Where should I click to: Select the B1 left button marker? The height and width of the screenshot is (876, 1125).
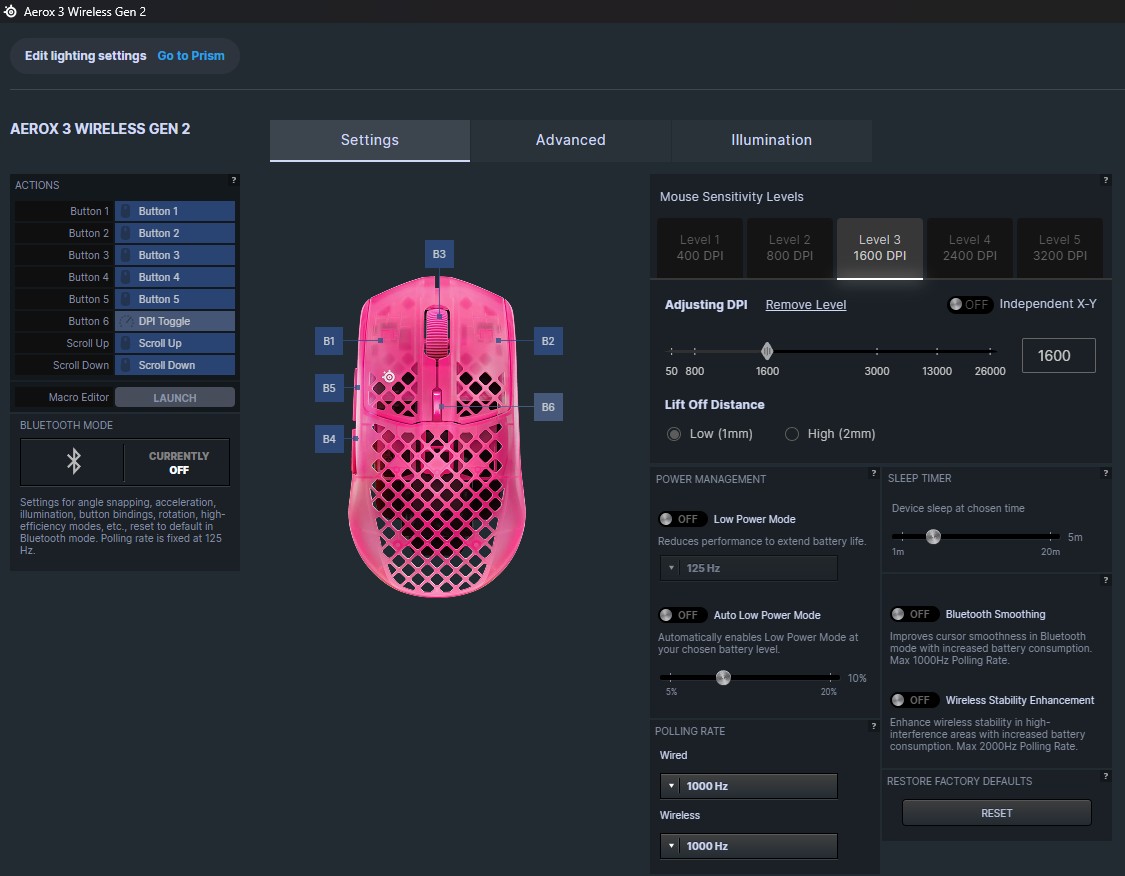click(x=329, y=341)
